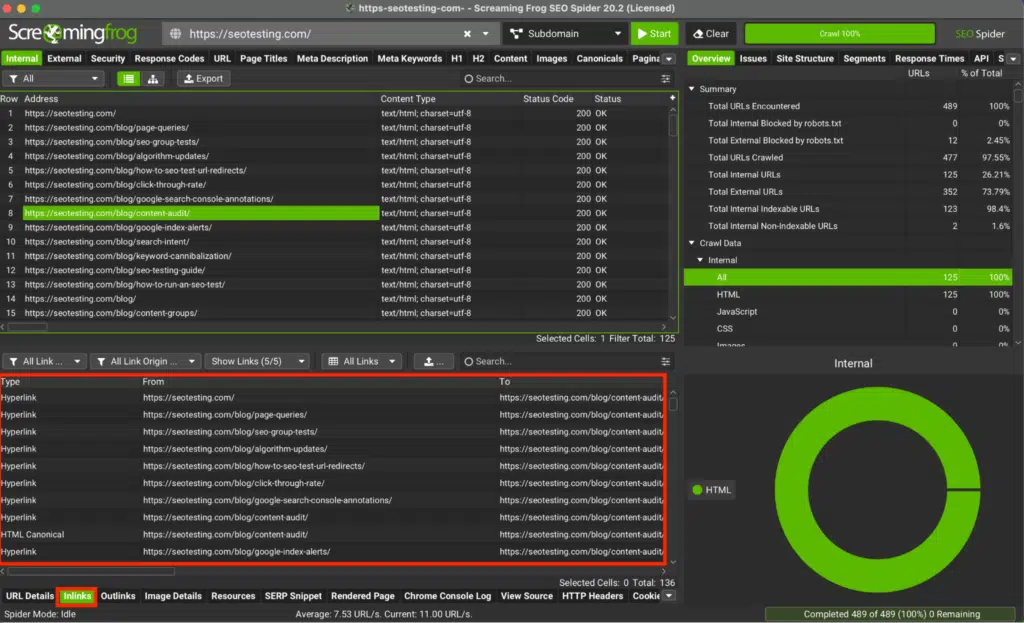Viewport: 1024px width, 623px height.
Task: Click the Crawl 100% progress bar
Action: tap(839, 33)
